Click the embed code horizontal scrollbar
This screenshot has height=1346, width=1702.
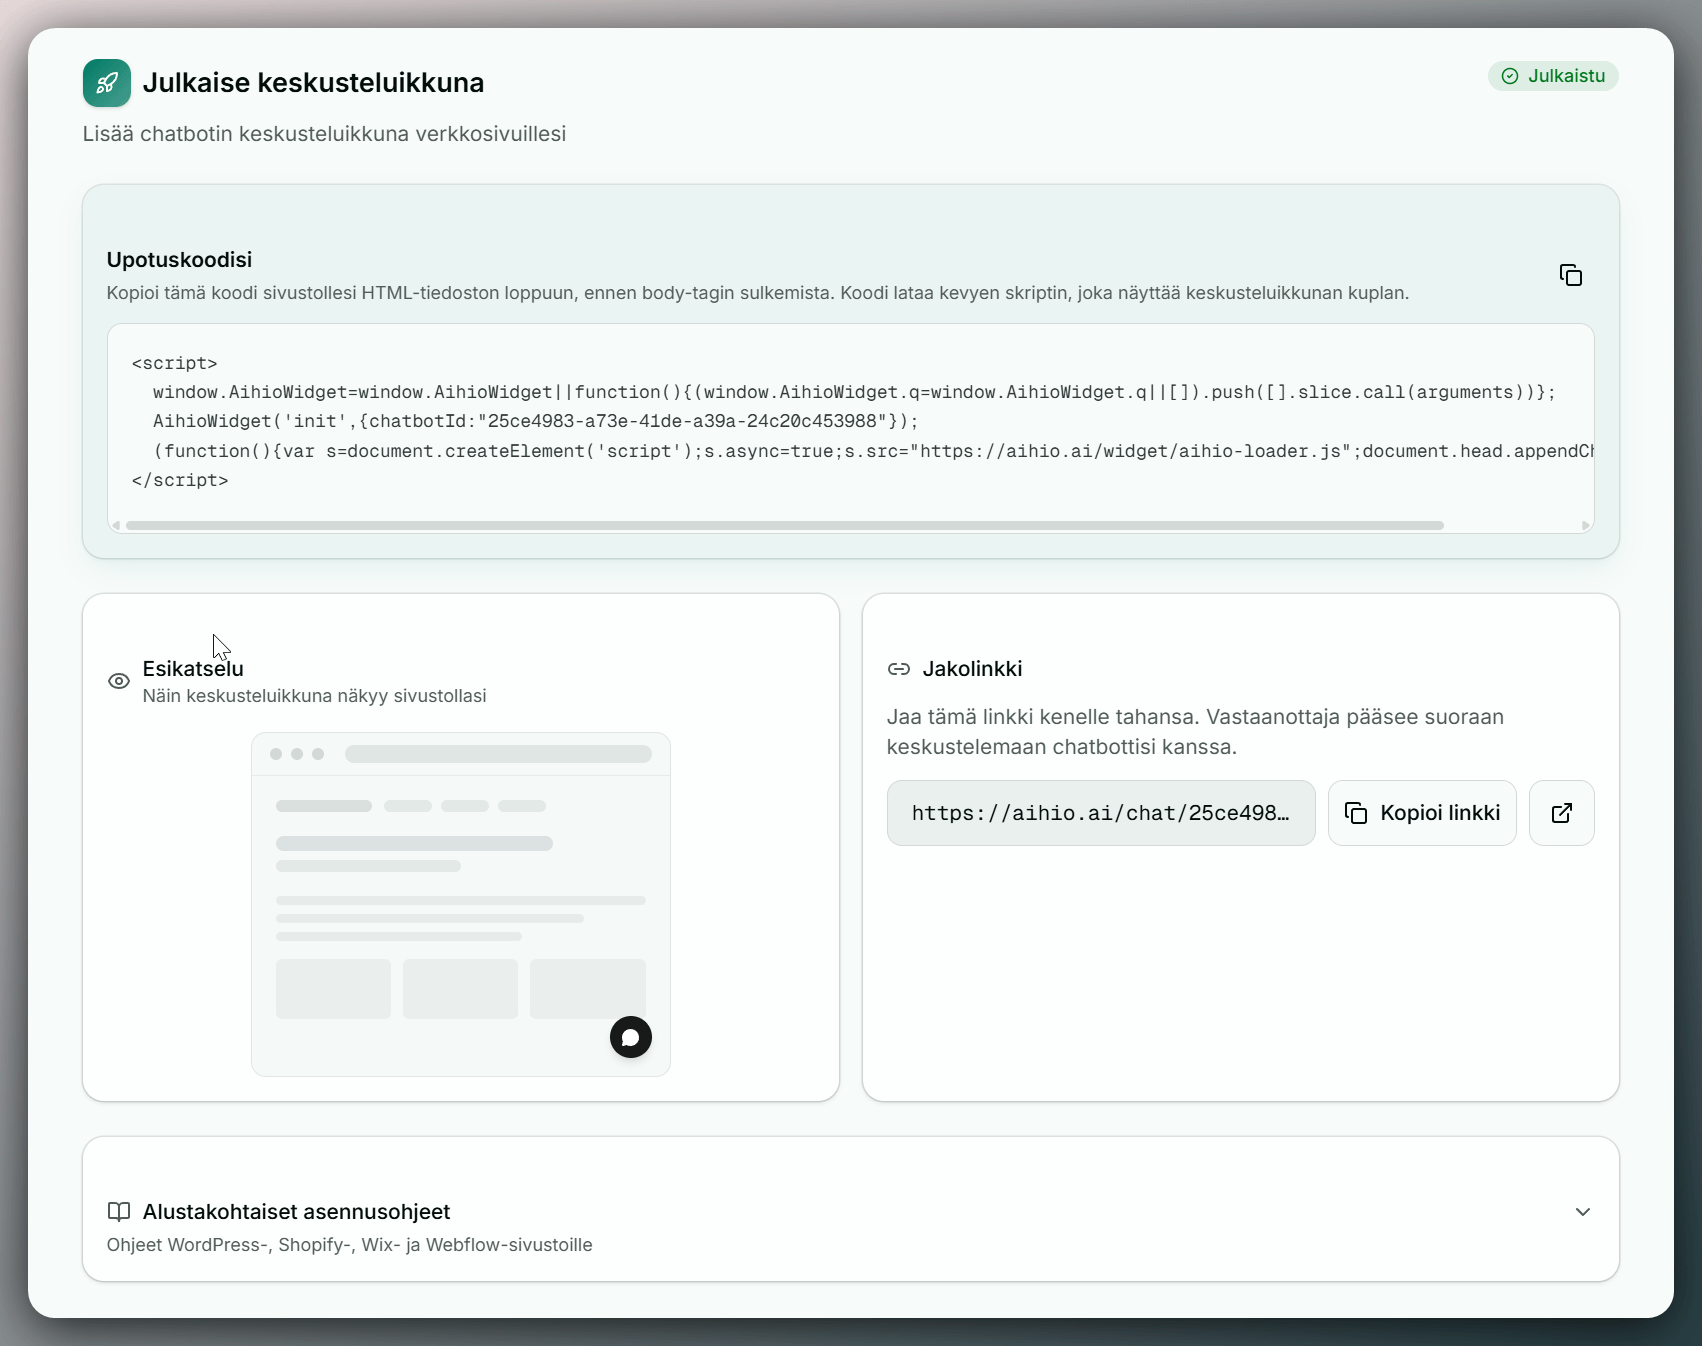(x=785, y=525)
